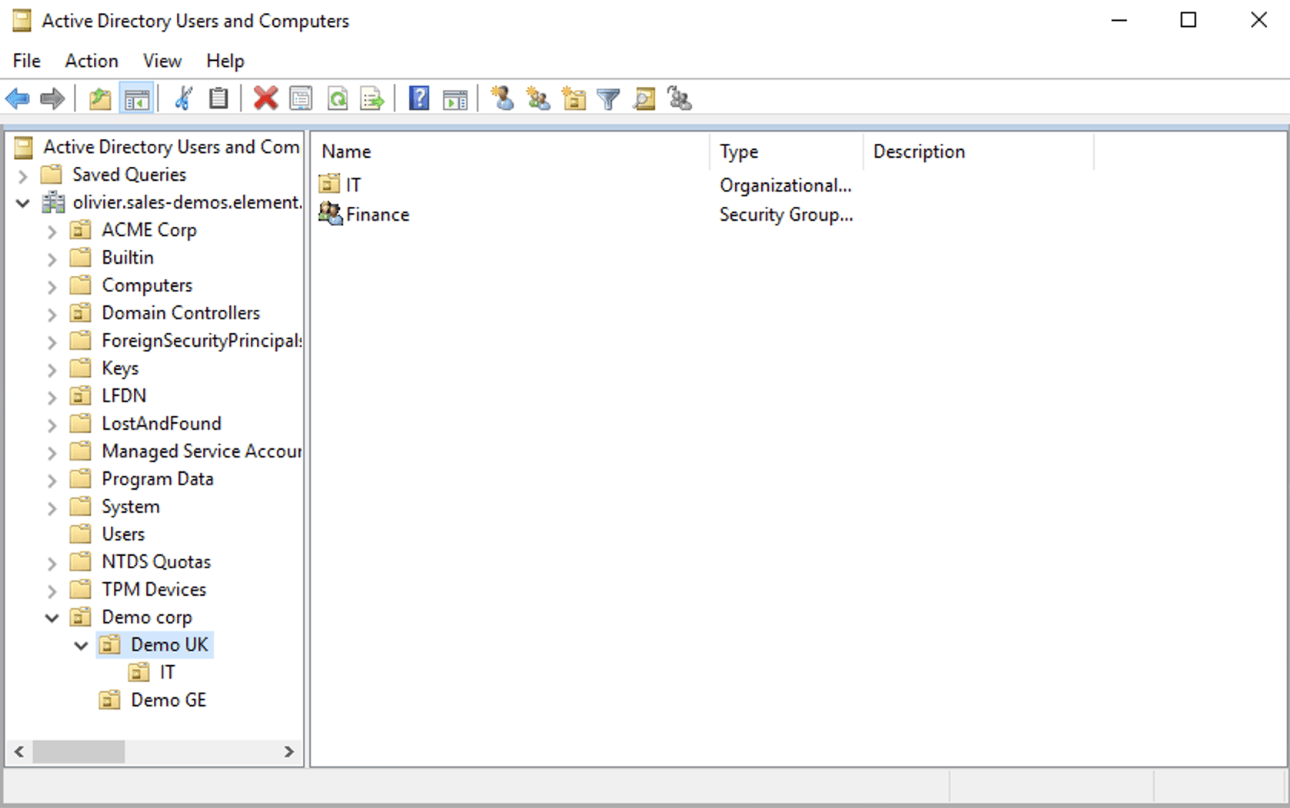The height and width of the screenshot is (808, 1290).
Task: Open Properties via toolbar icon
Action: pos(301,98)
